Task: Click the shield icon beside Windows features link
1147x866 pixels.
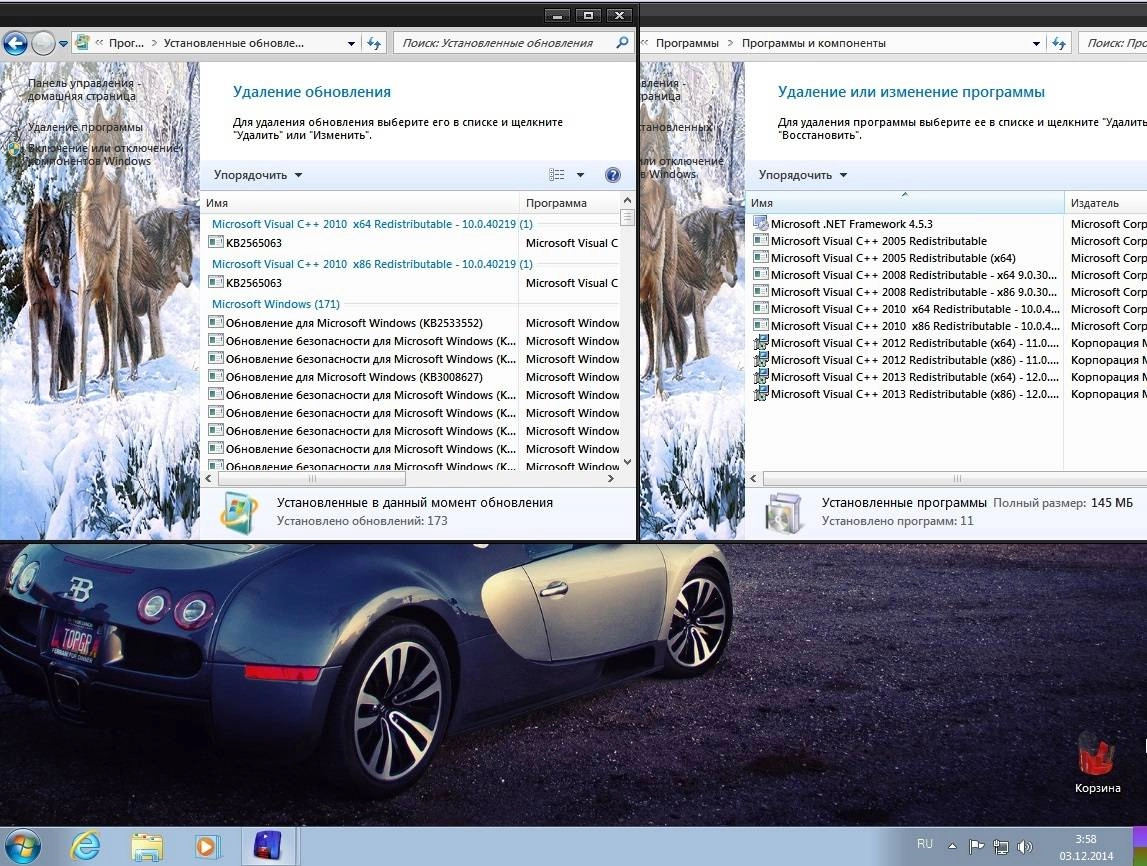Action: pos(15,149)
